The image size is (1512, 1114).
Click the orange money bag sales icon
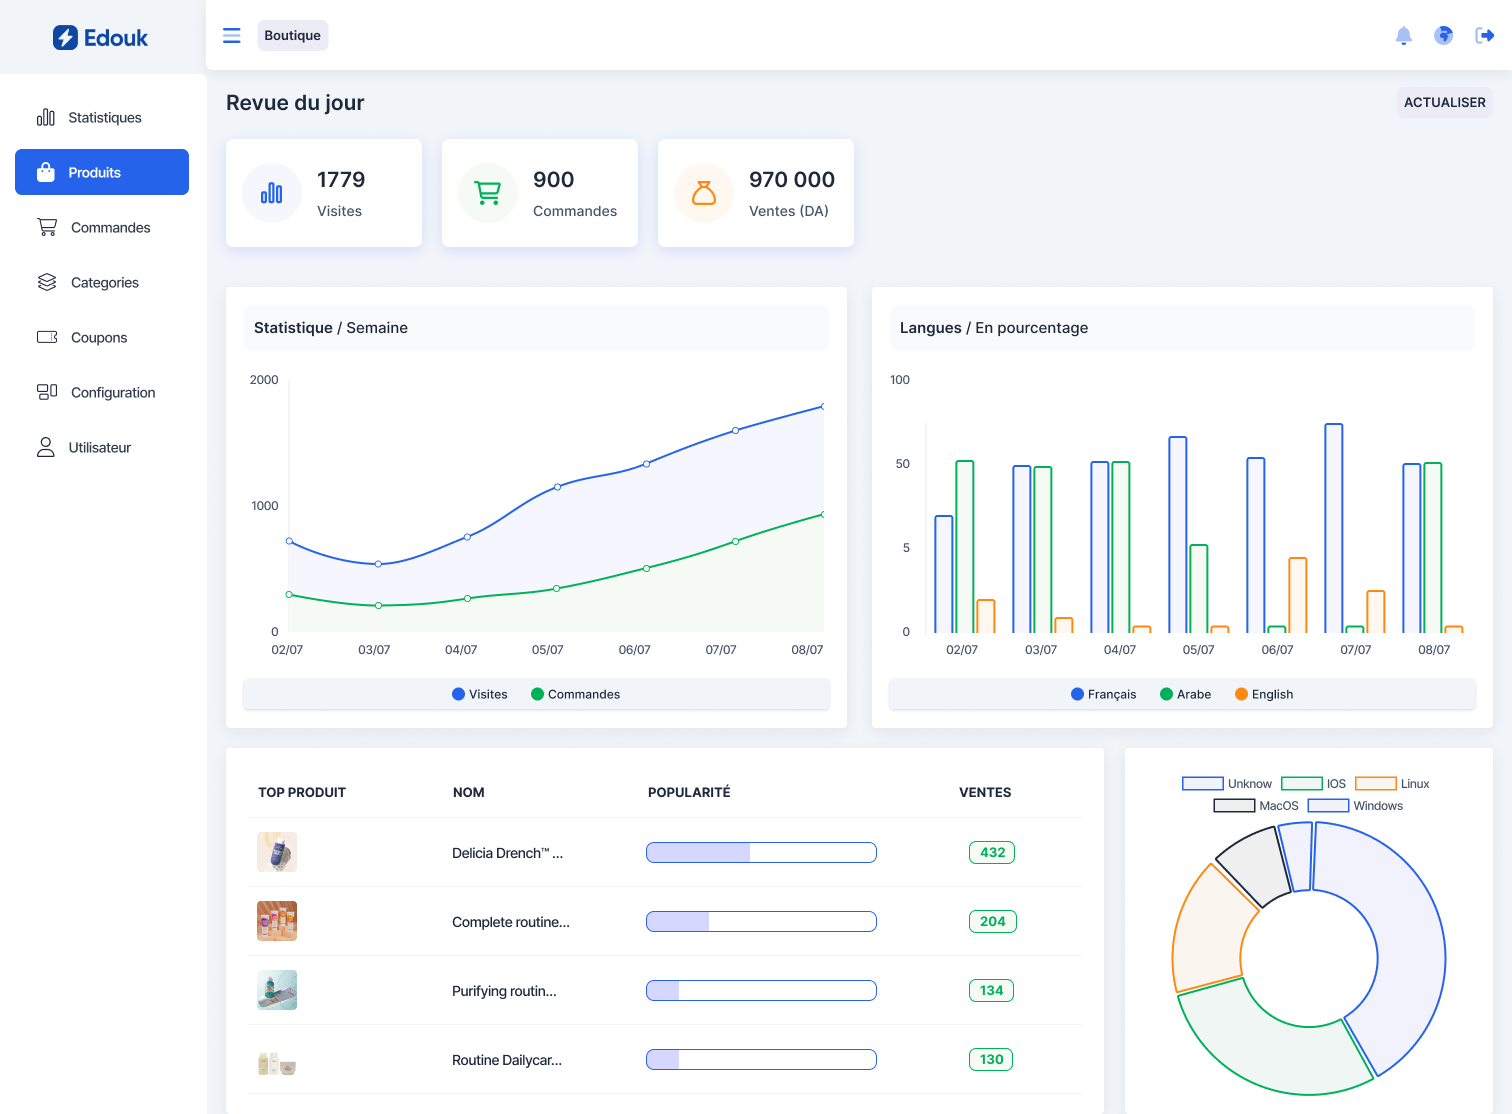coord(704,193)
